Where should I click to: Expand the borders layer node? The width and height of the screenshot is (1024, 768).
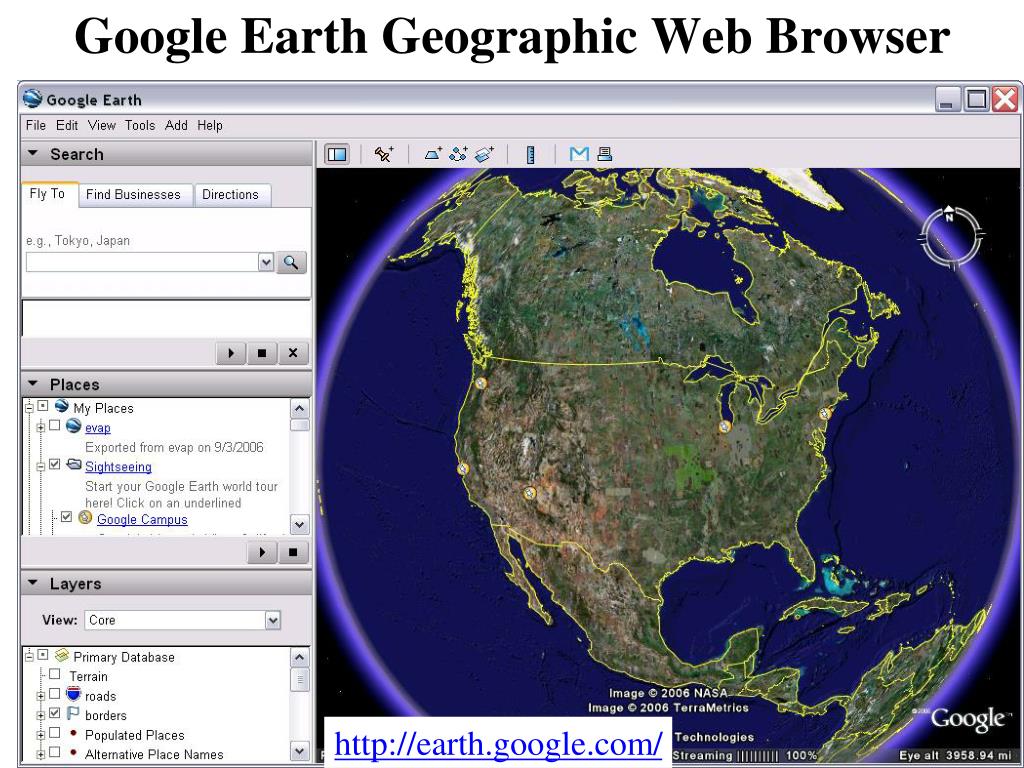40,716
